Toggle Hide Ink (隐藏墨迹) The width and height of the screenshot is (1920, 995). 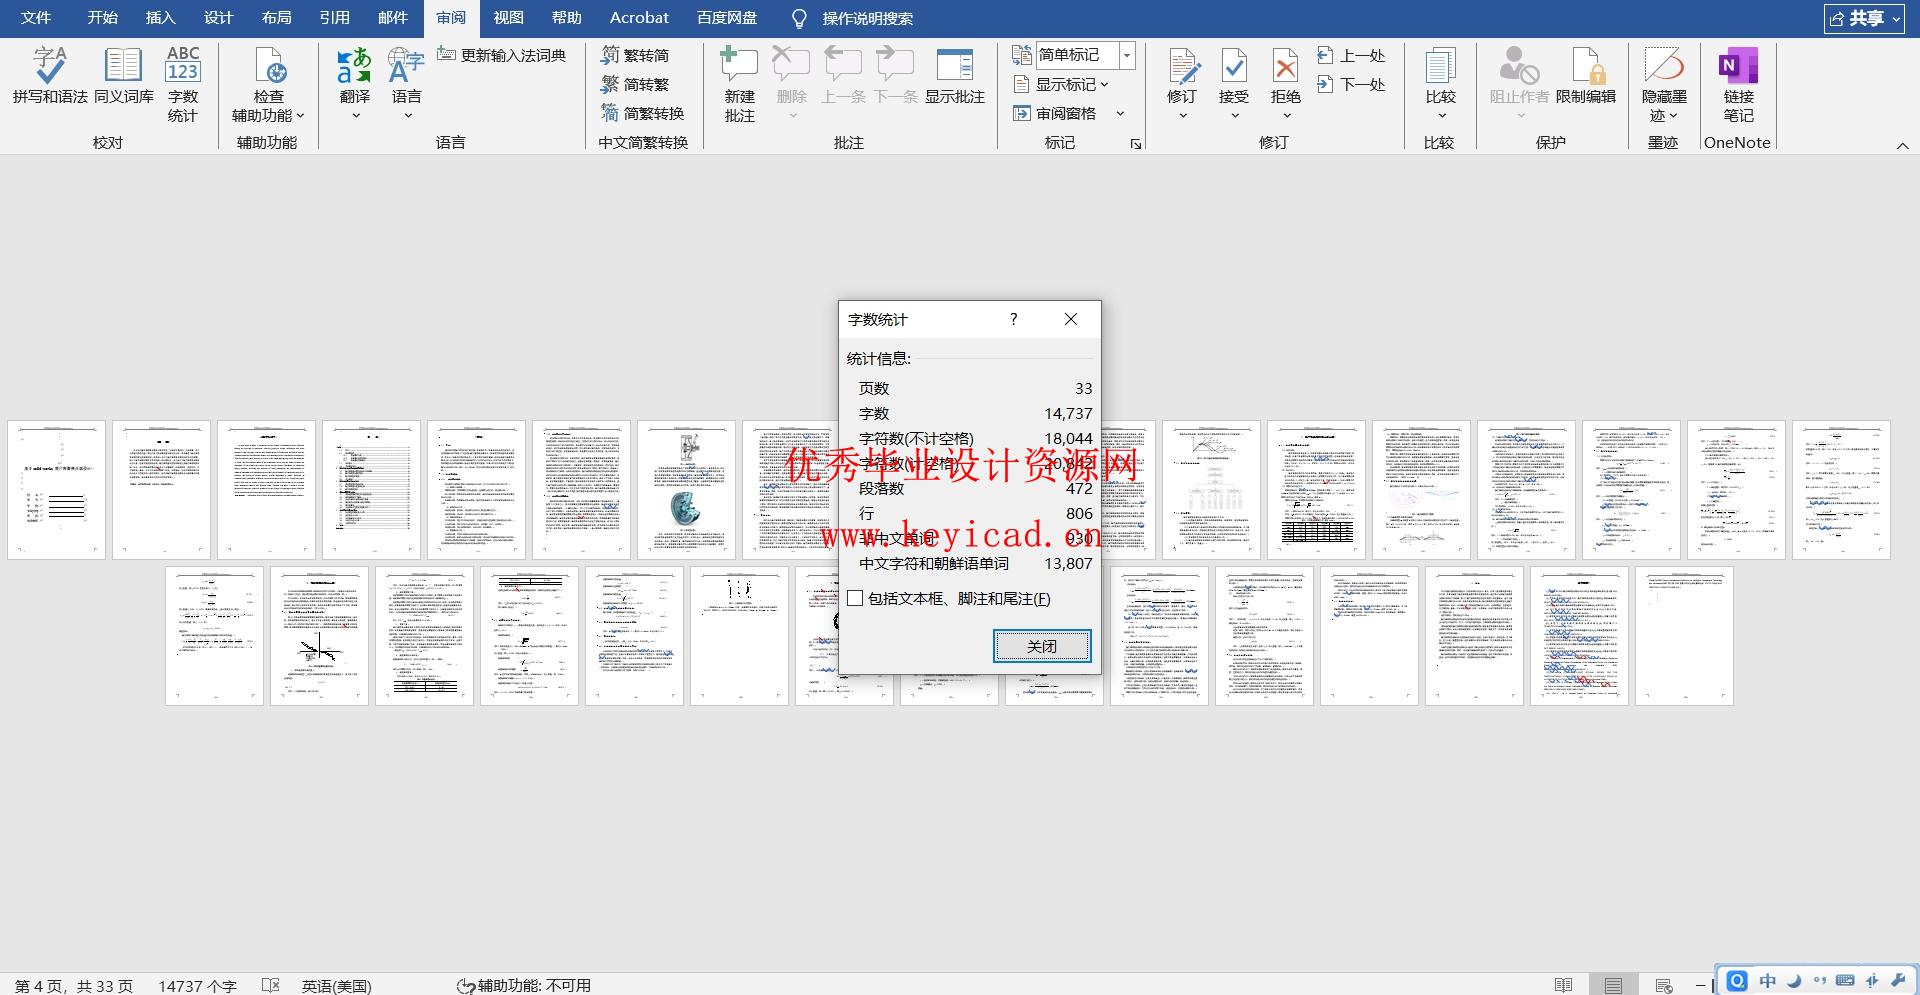coord(1664,84)
